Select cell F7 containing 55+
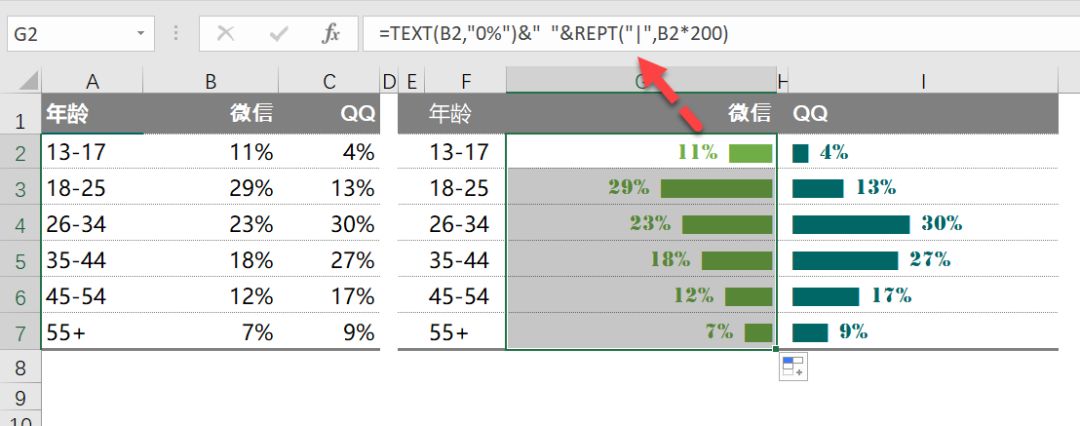 click(x=466, y=332)
